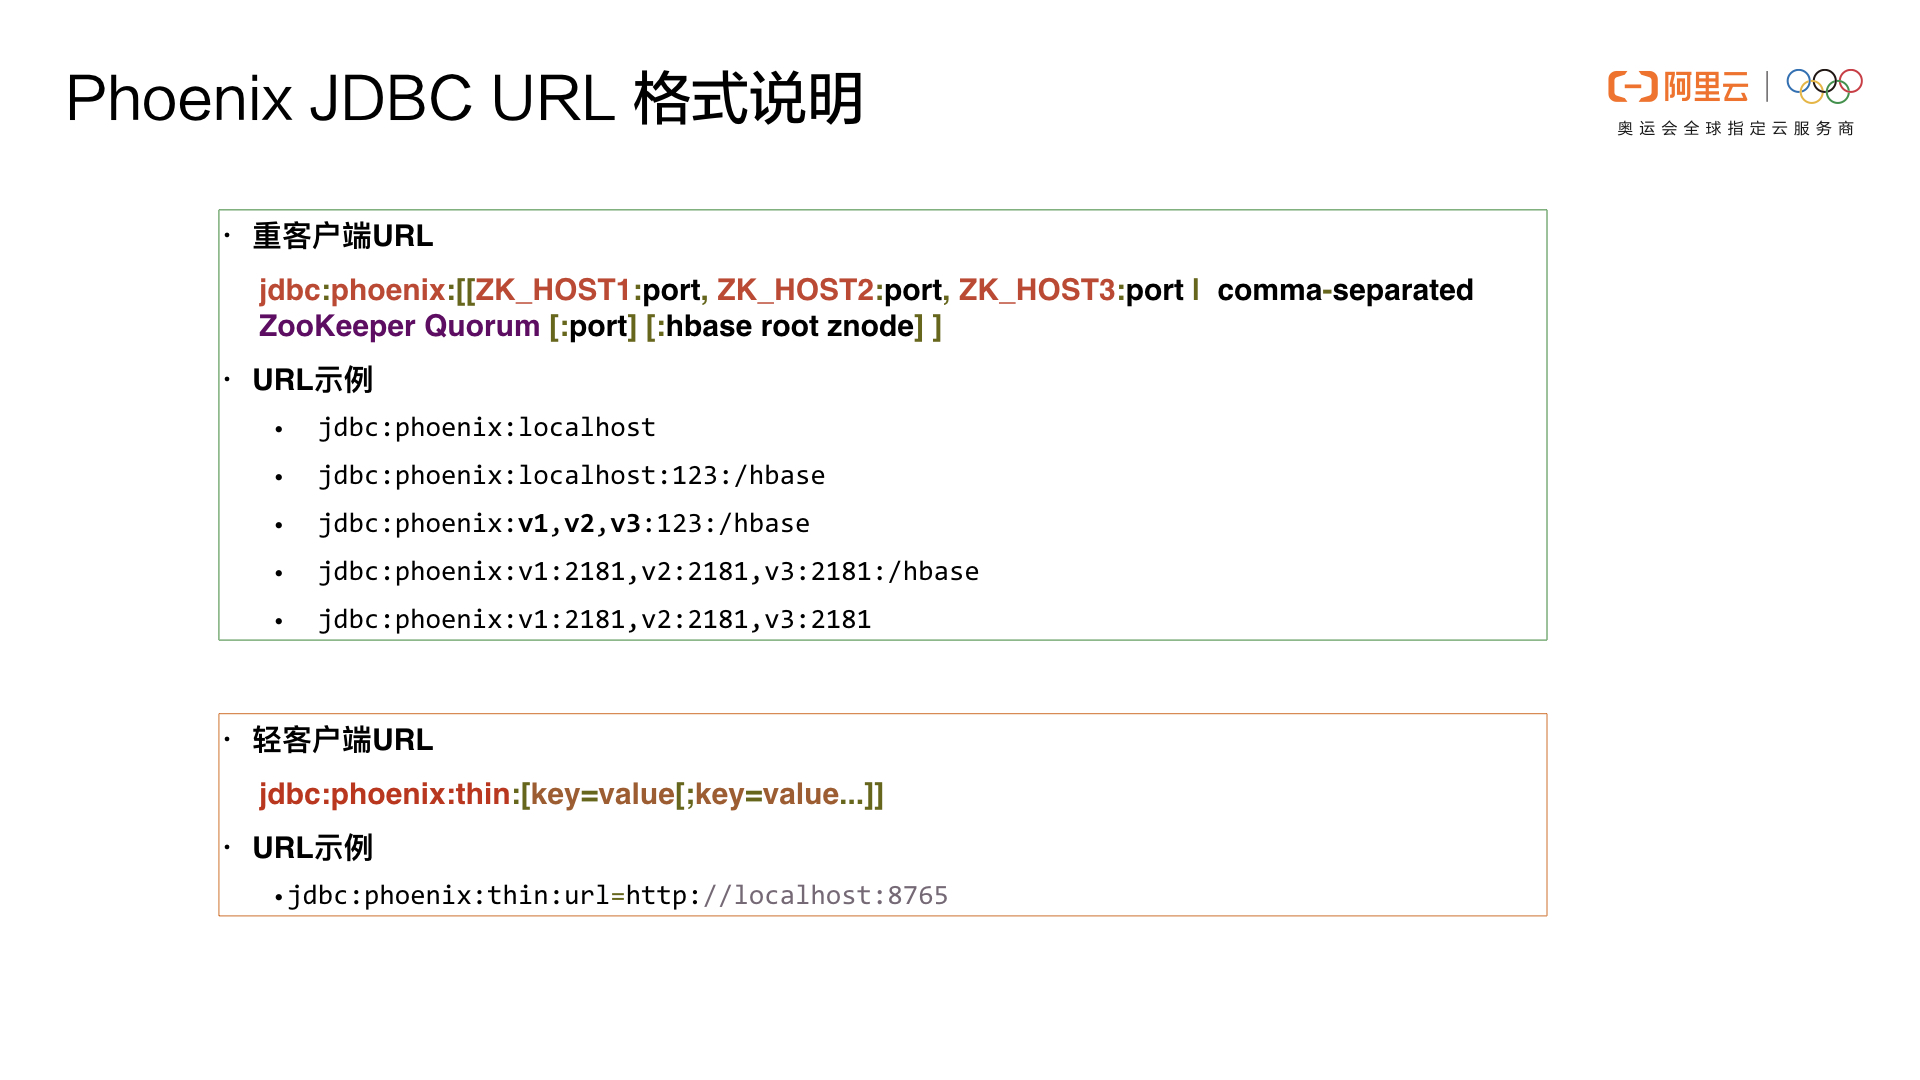Viewport: 1920px width, 1080px height.
Task: Click the thin URL http://localhost:8765 example
Action: click(617, 896)
